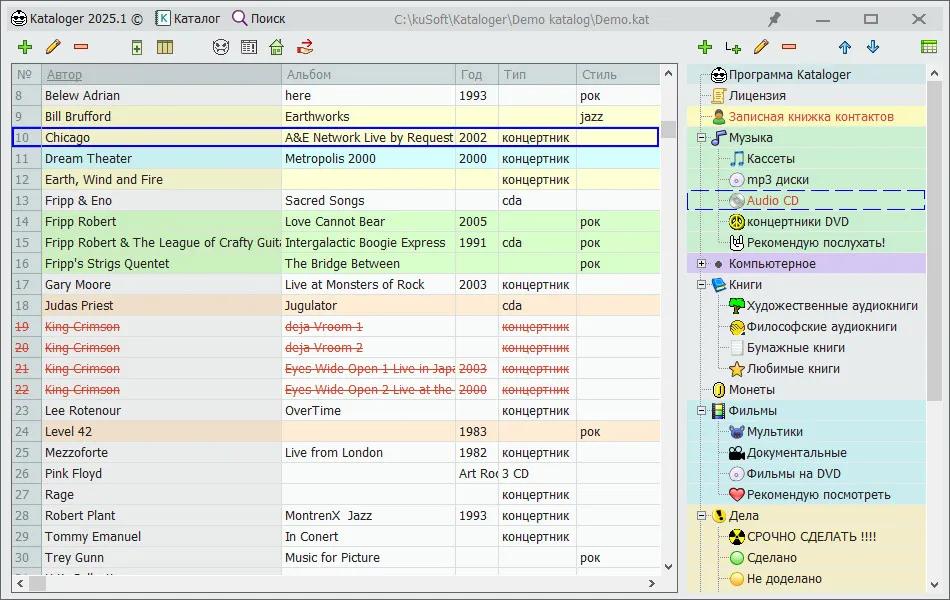Collapse the Музыка tree node
Screen dimensions: 950x600
click(x=701, y=138)
